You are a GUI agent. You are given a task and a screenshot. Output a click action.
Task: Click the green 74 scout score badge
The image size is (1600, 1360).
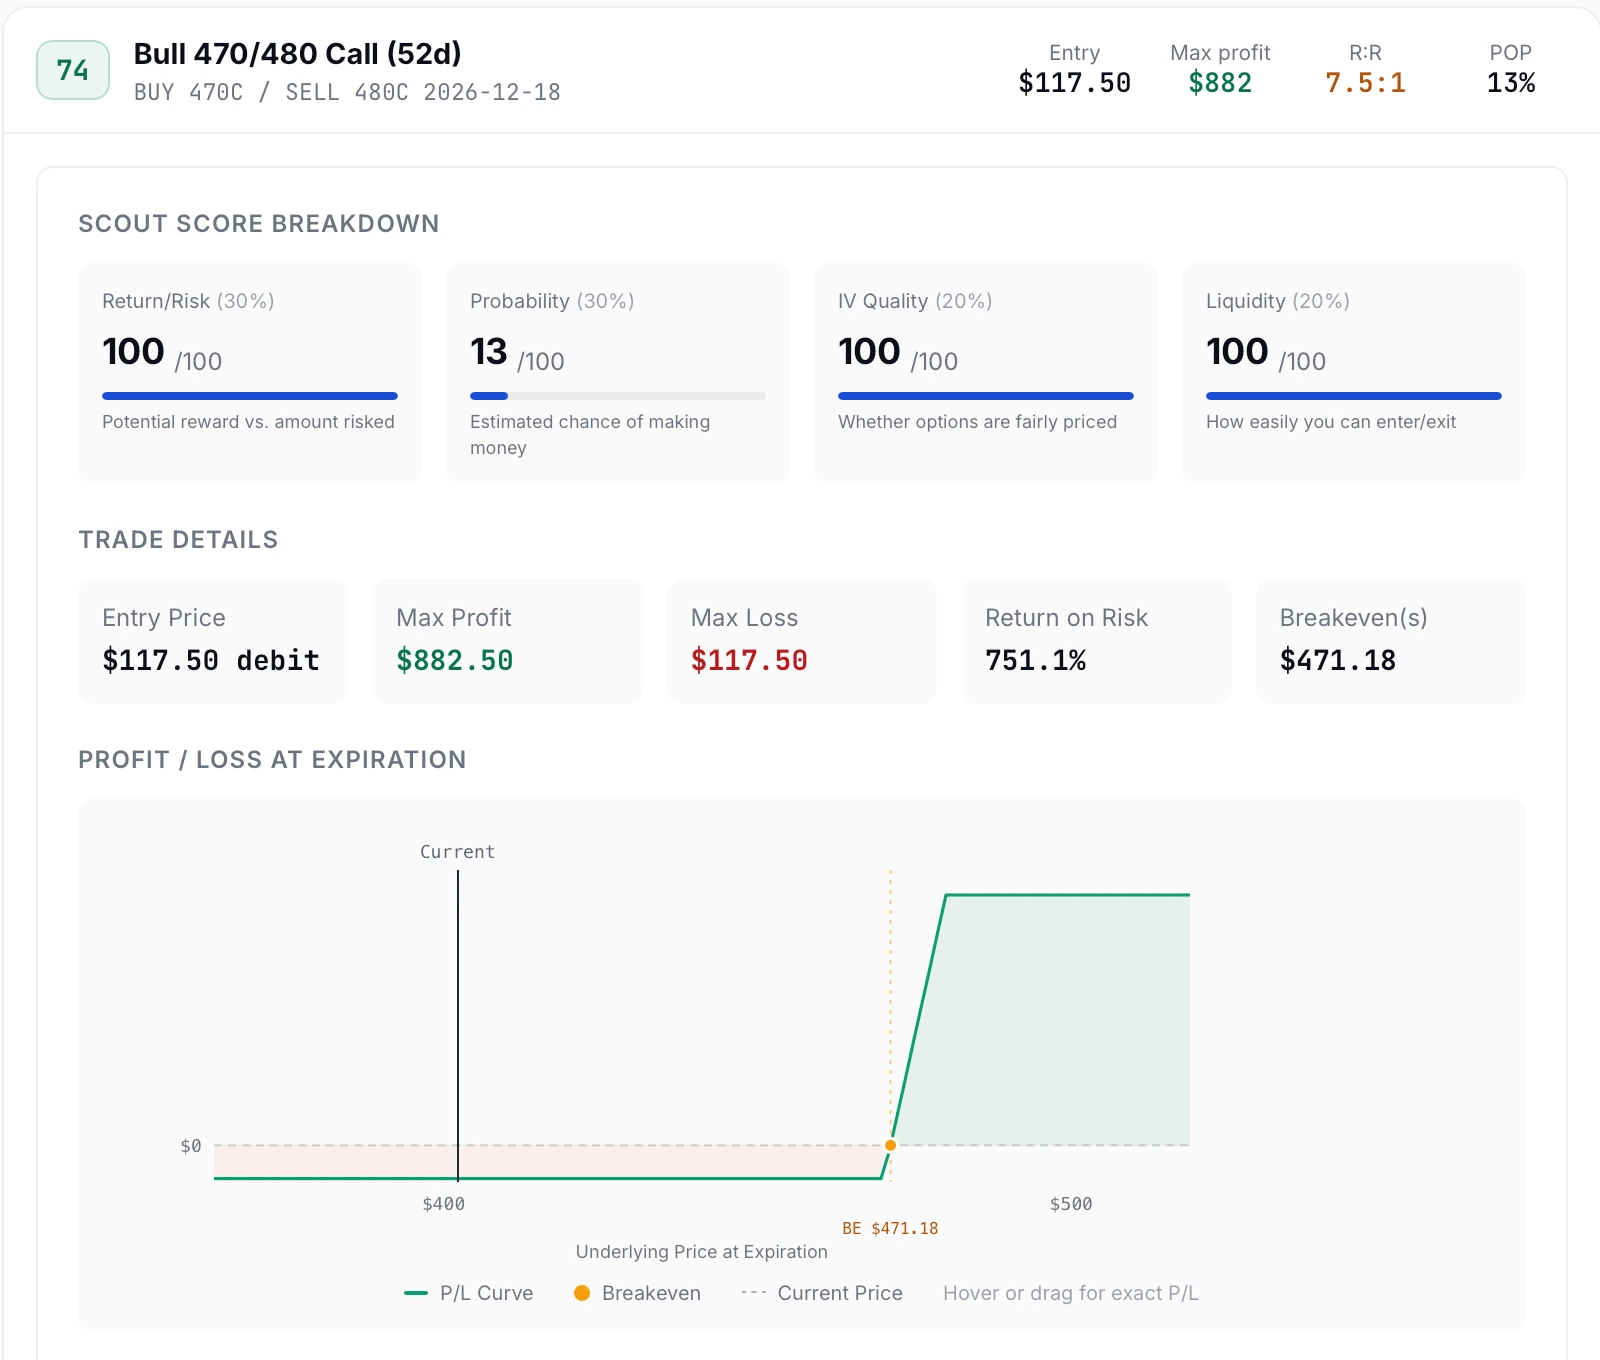[73, 70]
